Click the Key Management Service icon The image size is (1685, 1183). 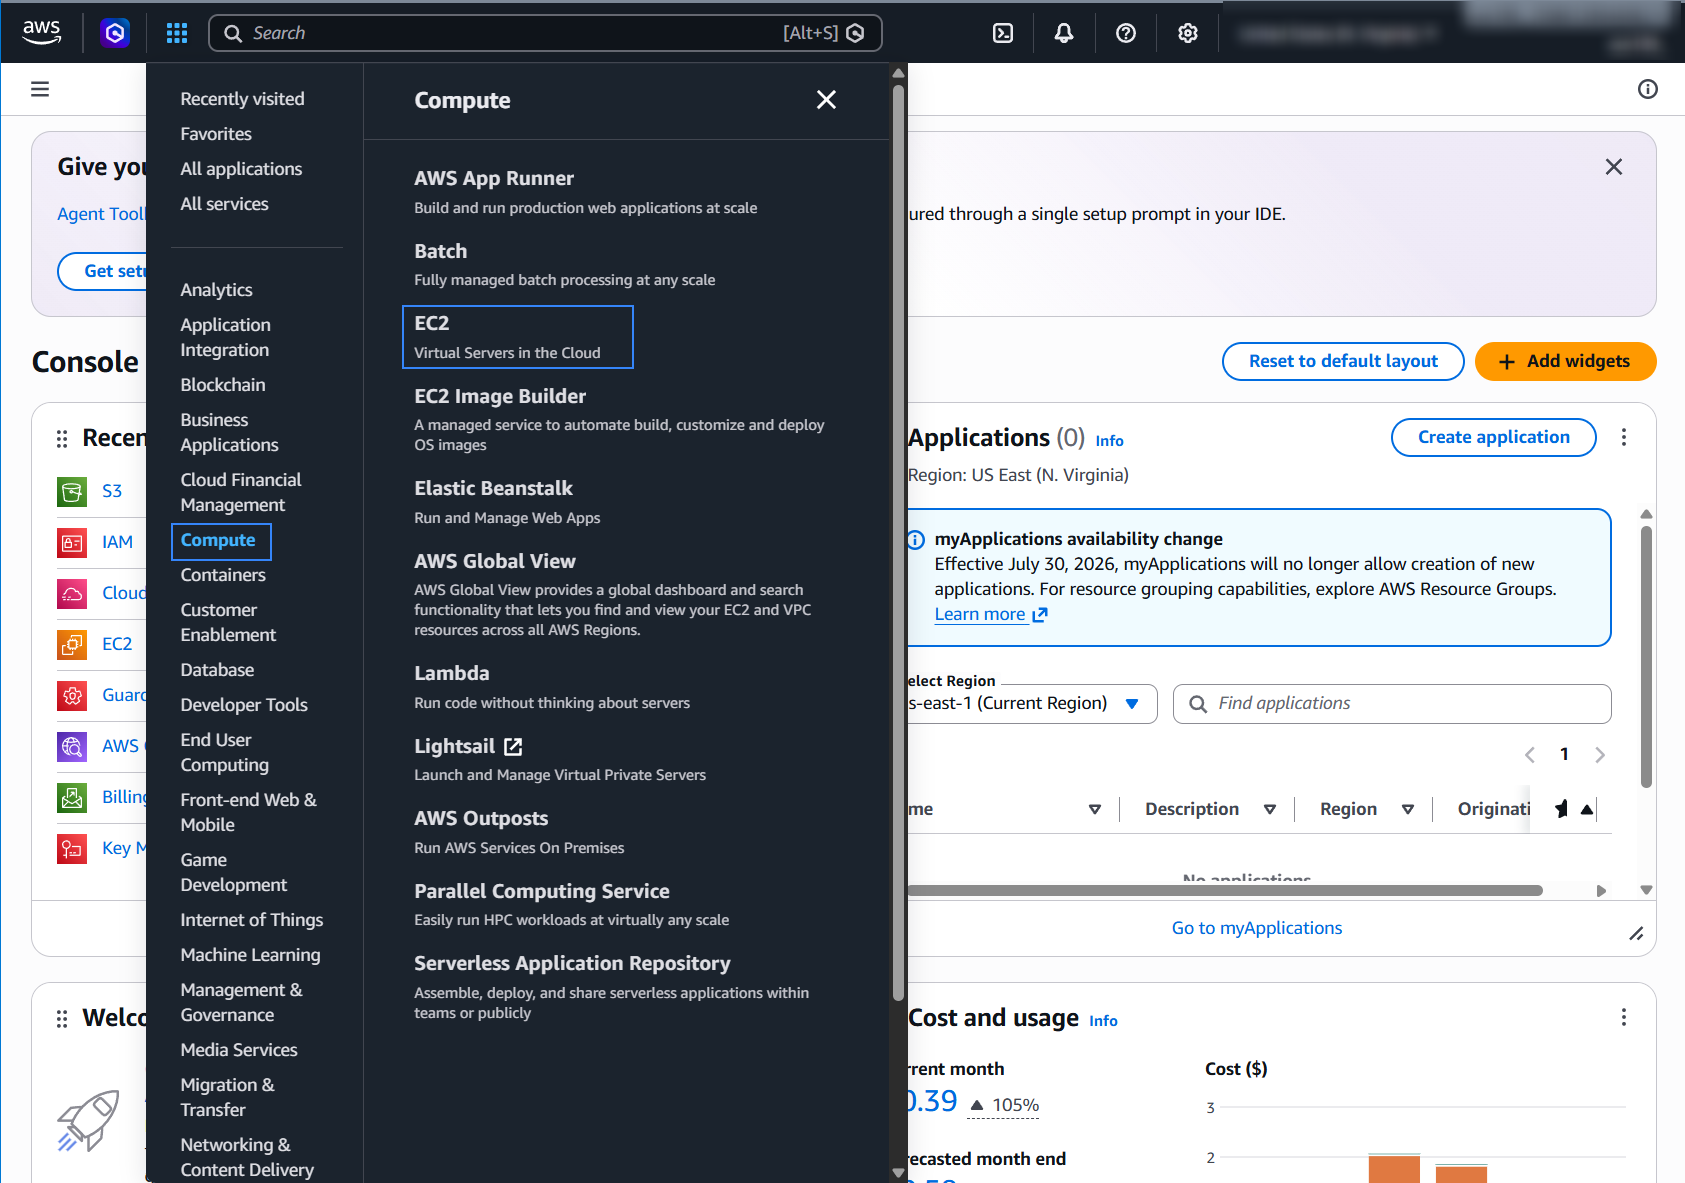(72, 848)
